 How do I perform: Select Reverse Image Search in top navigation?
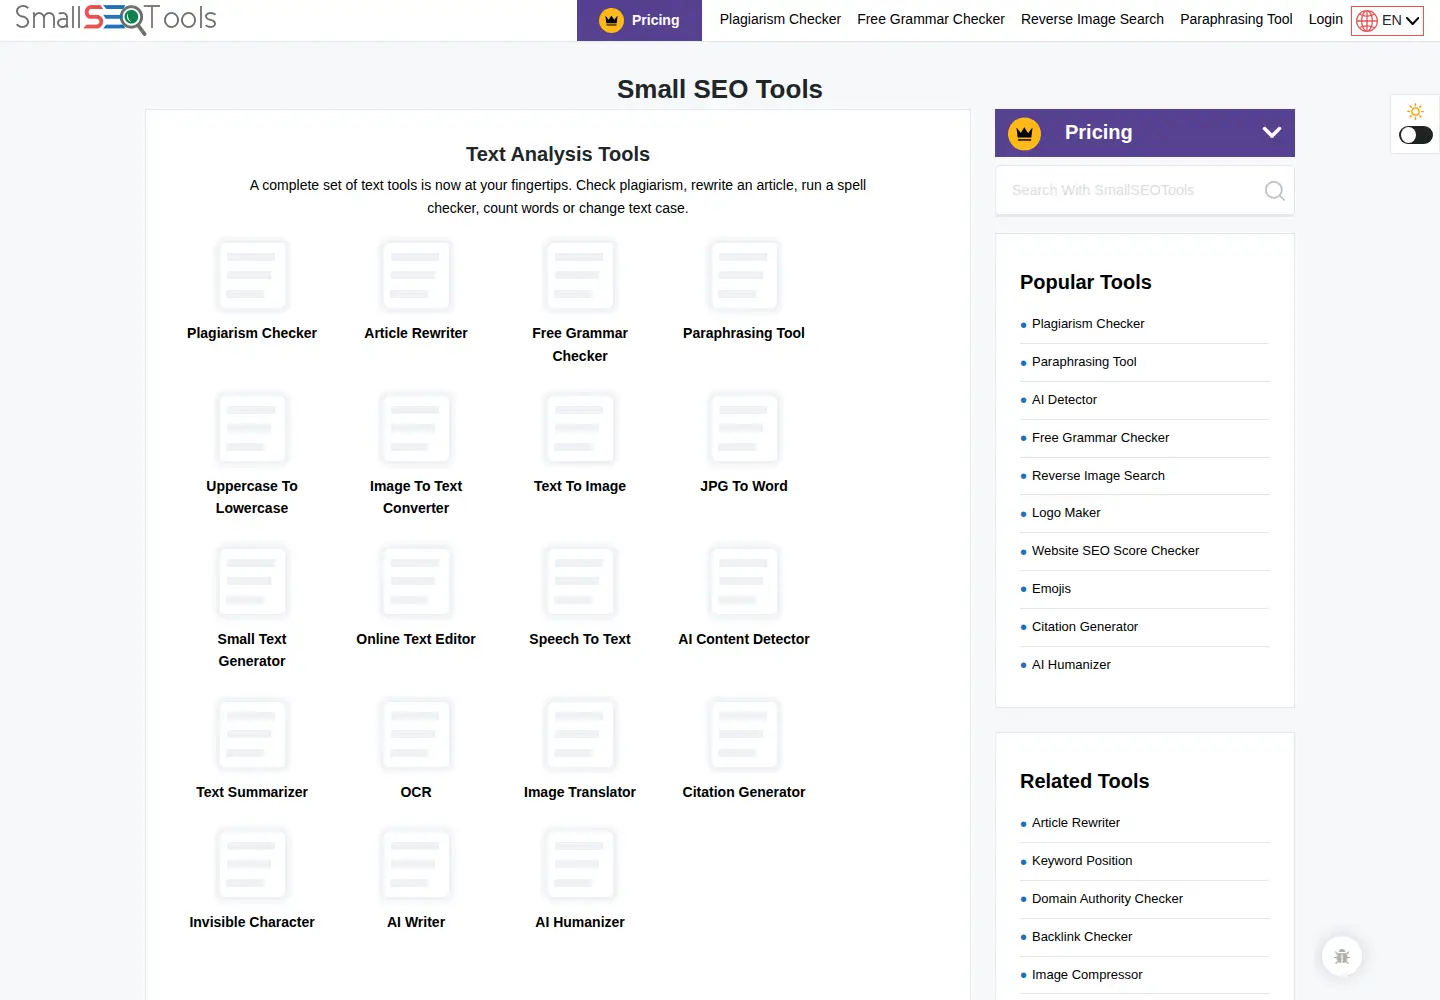click(x=1092, y=19)
